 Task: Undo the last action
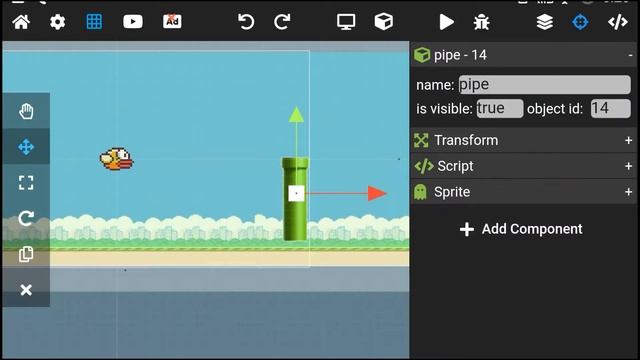(246, 22)
